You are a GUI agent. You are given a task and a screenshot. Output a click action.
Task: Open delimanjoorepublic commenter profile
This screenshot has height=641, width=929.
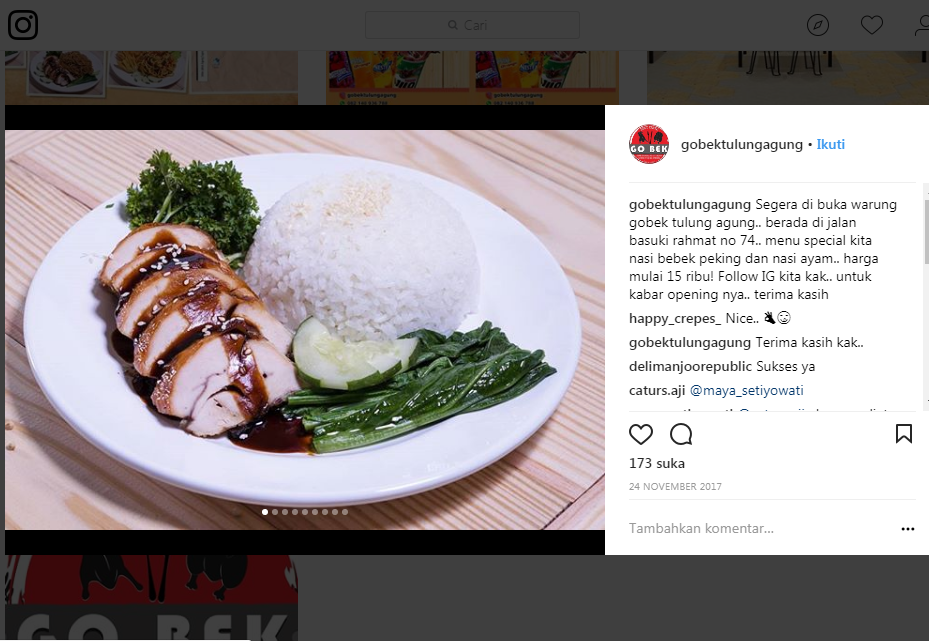pyautogui.click(x=690, y=367)
